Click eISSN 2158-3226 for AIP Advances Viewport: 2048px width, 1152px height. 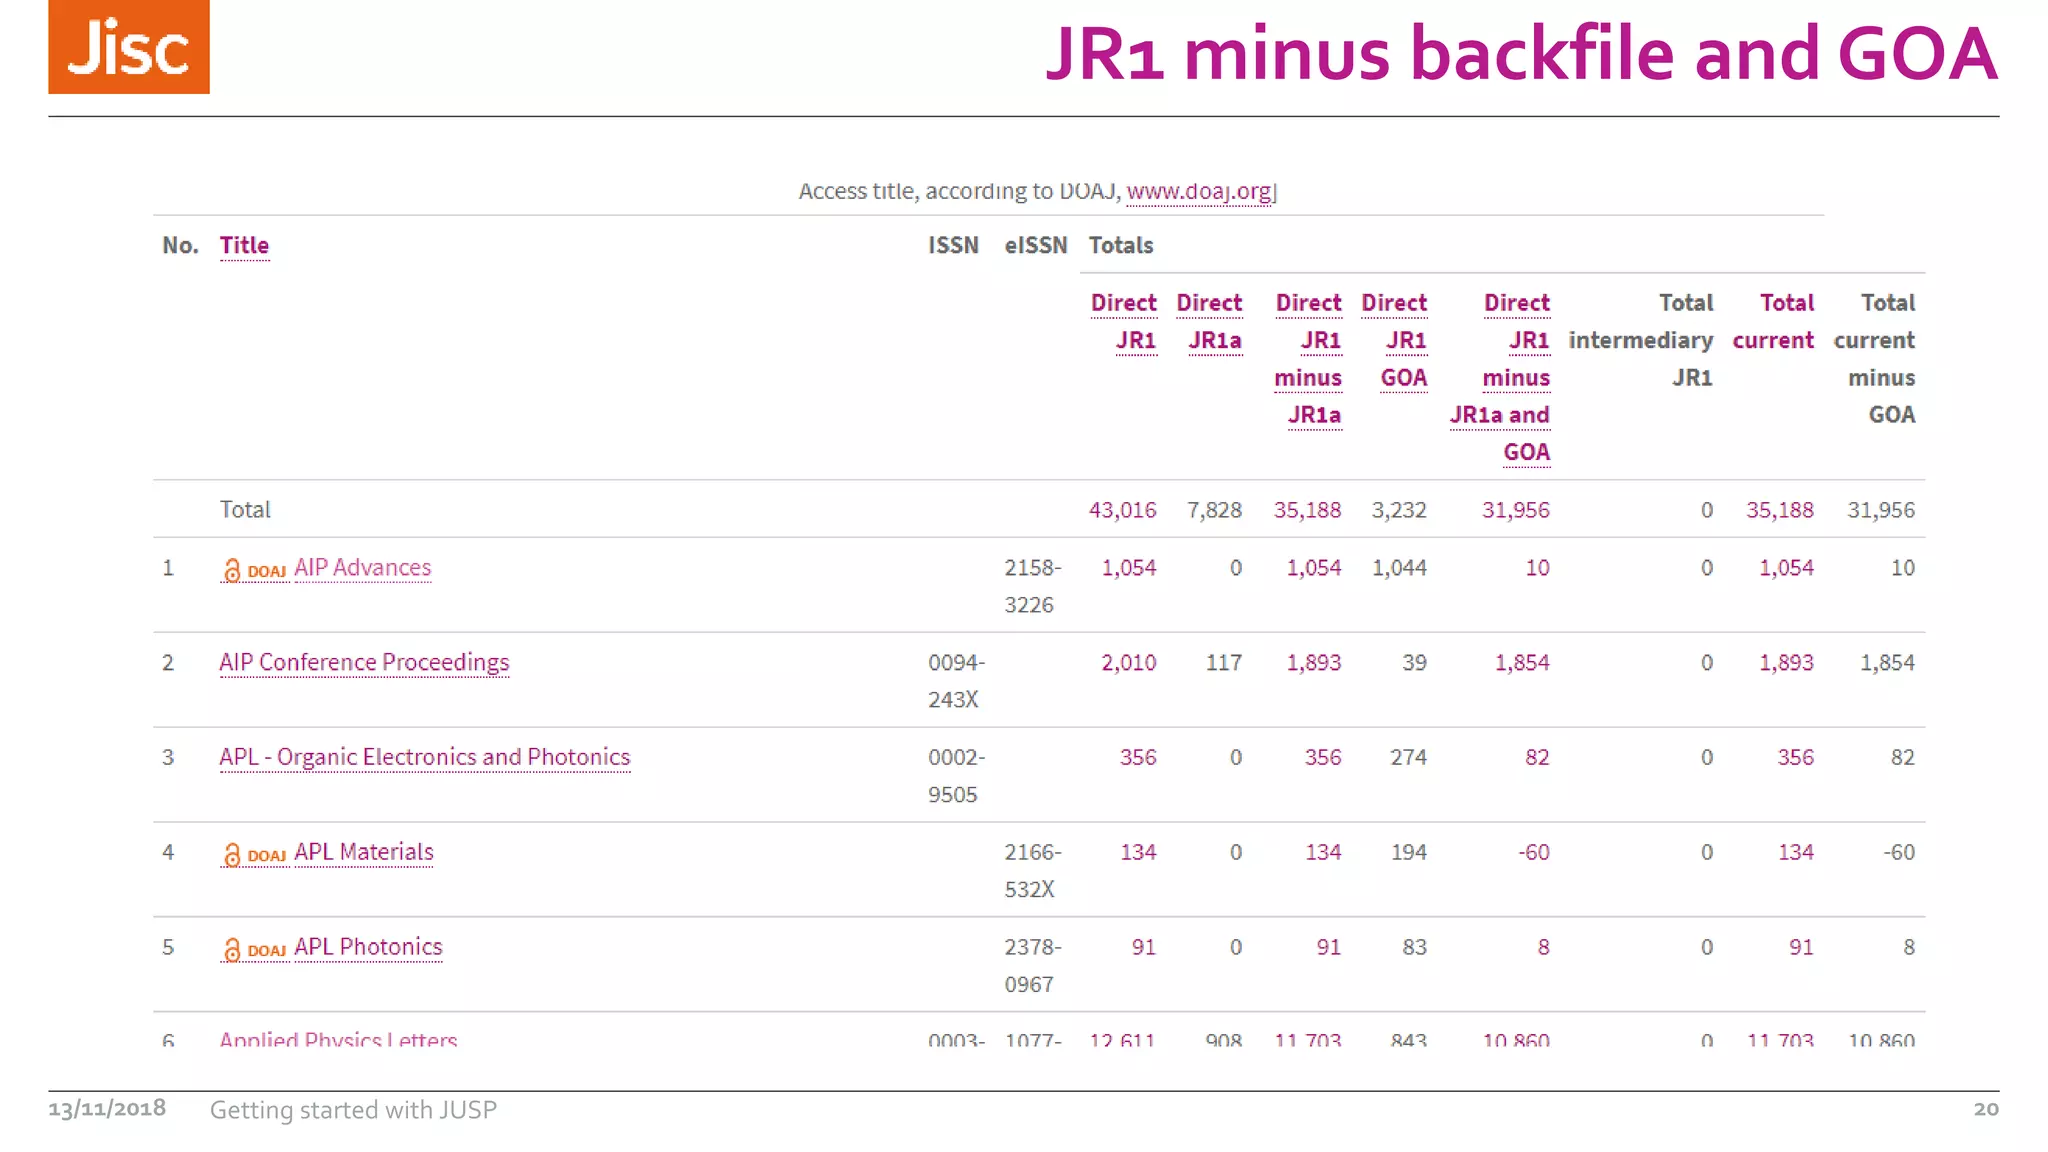(1032, 586)
